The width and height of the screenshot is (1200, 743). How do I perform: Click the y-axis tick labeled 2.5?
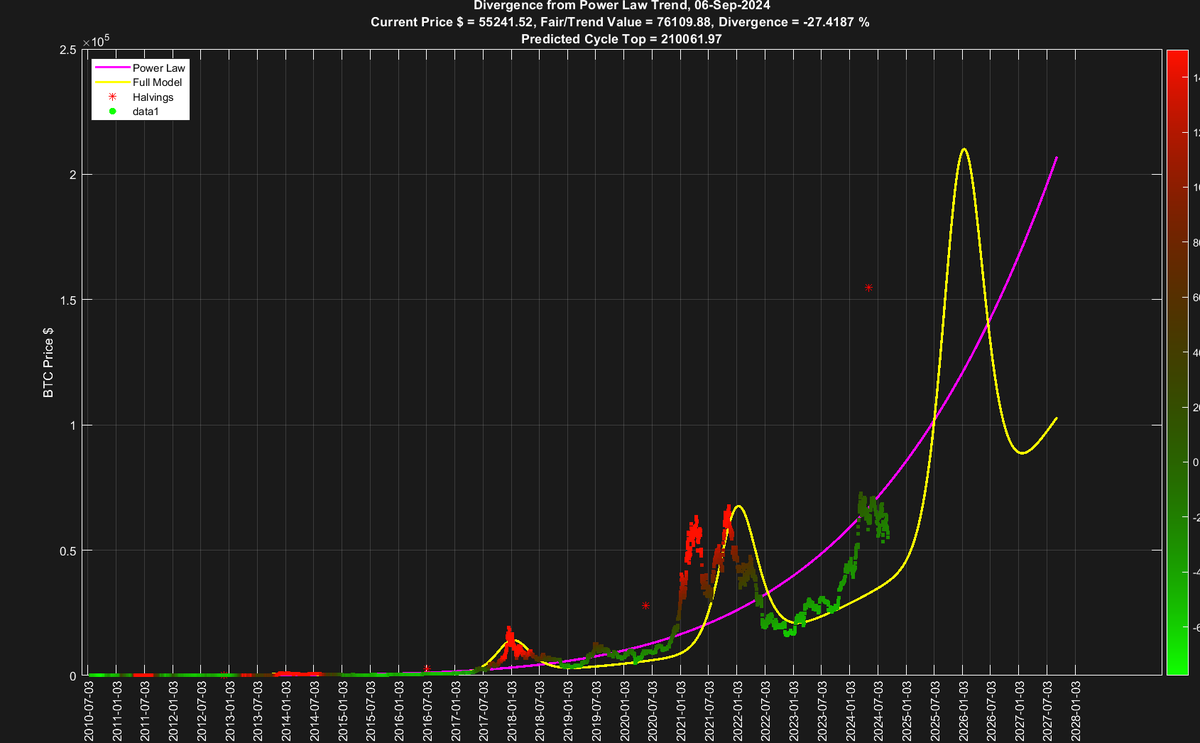[x=68, y=50]
